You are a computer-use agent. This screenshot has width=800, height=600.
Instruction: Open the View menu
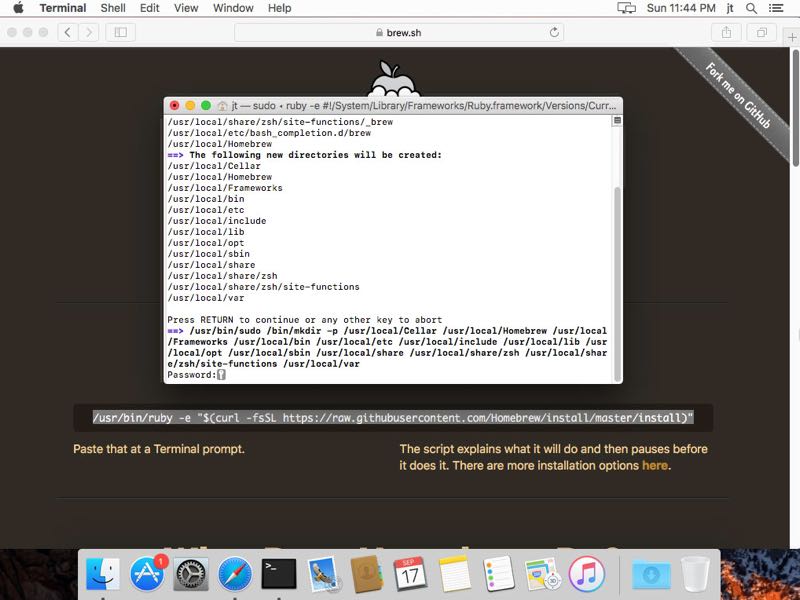(186, 8)
